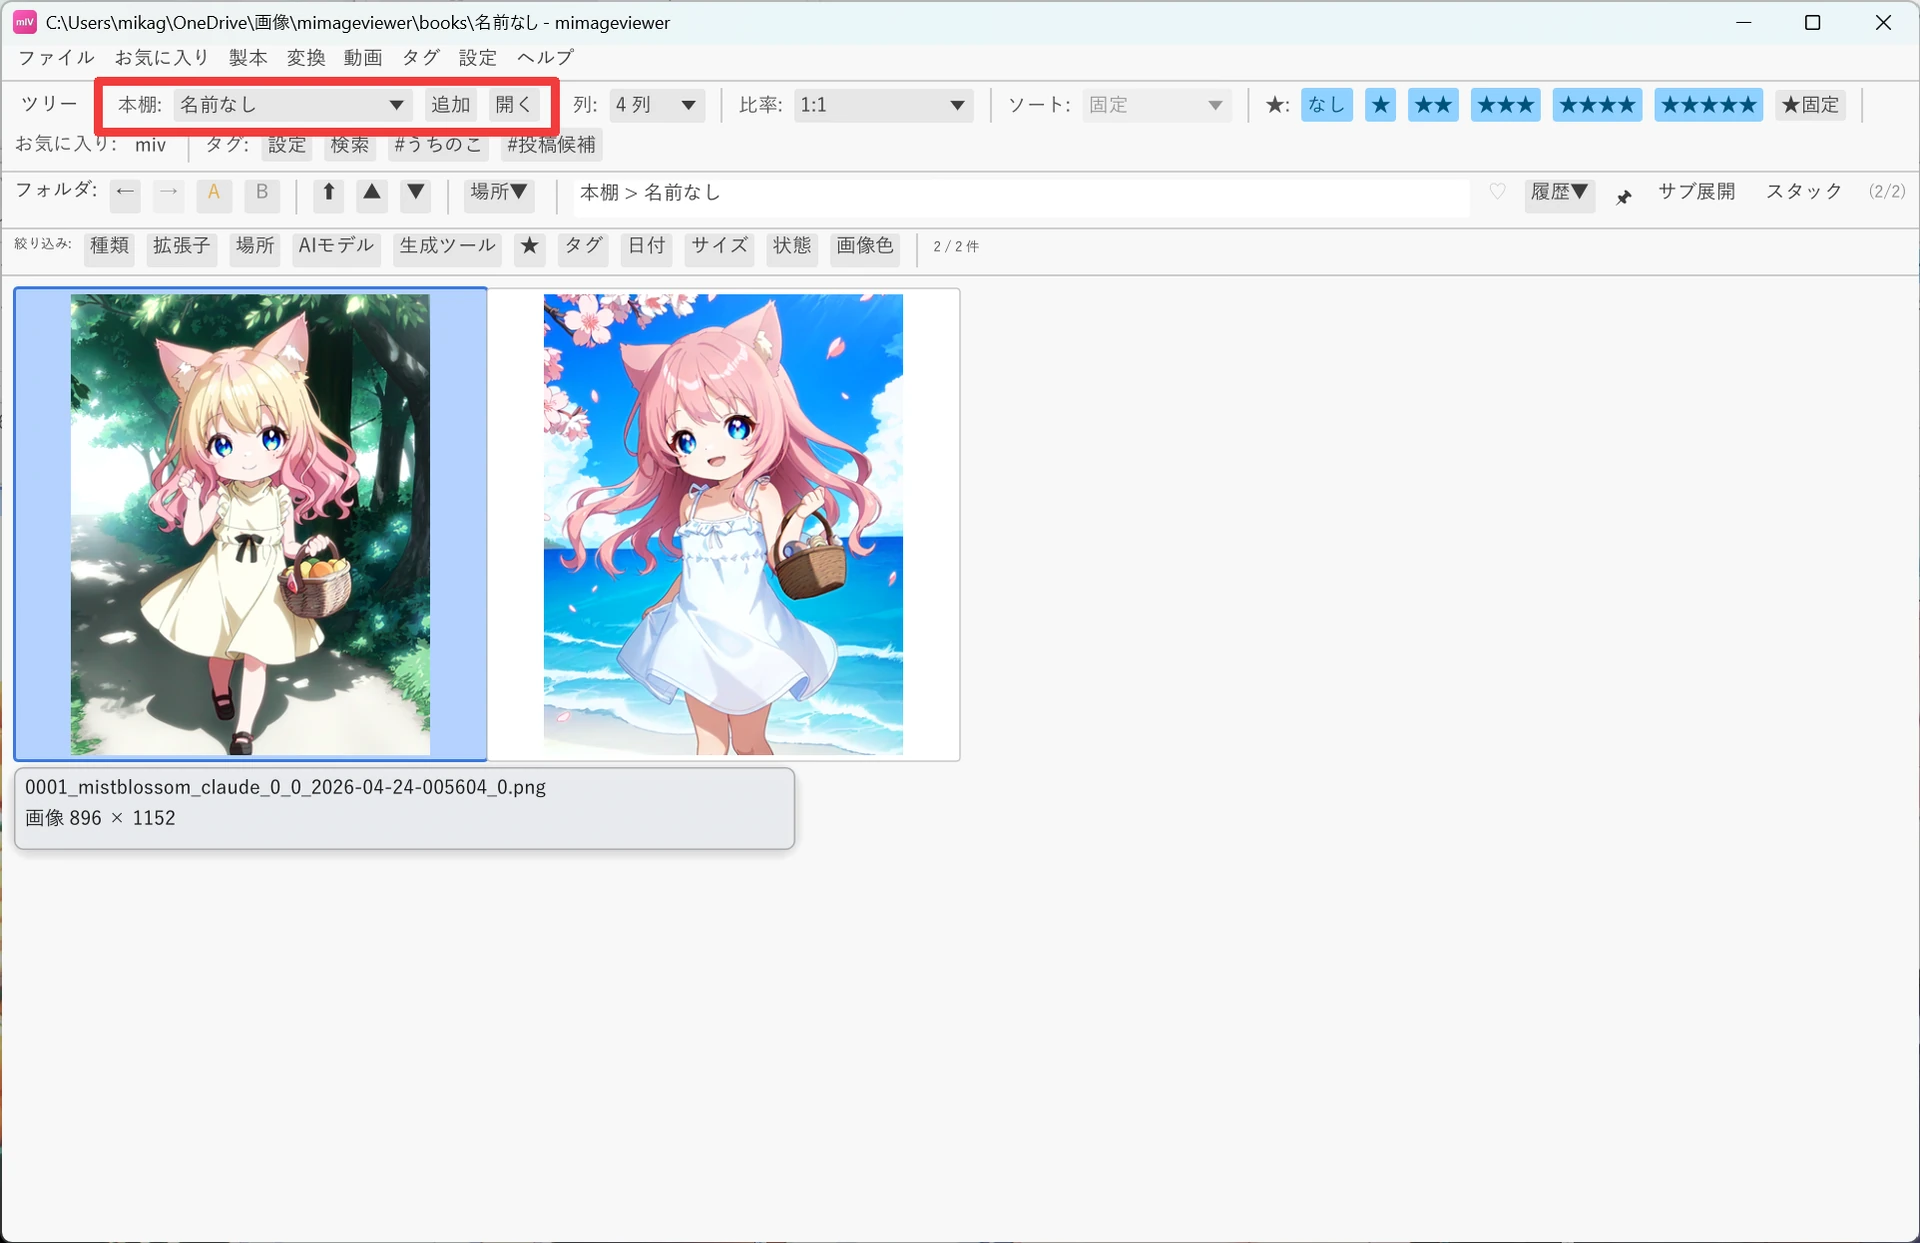Filter by タグ in refine row
This screenshot has height=1243, width=1920.
click(583, 246)
